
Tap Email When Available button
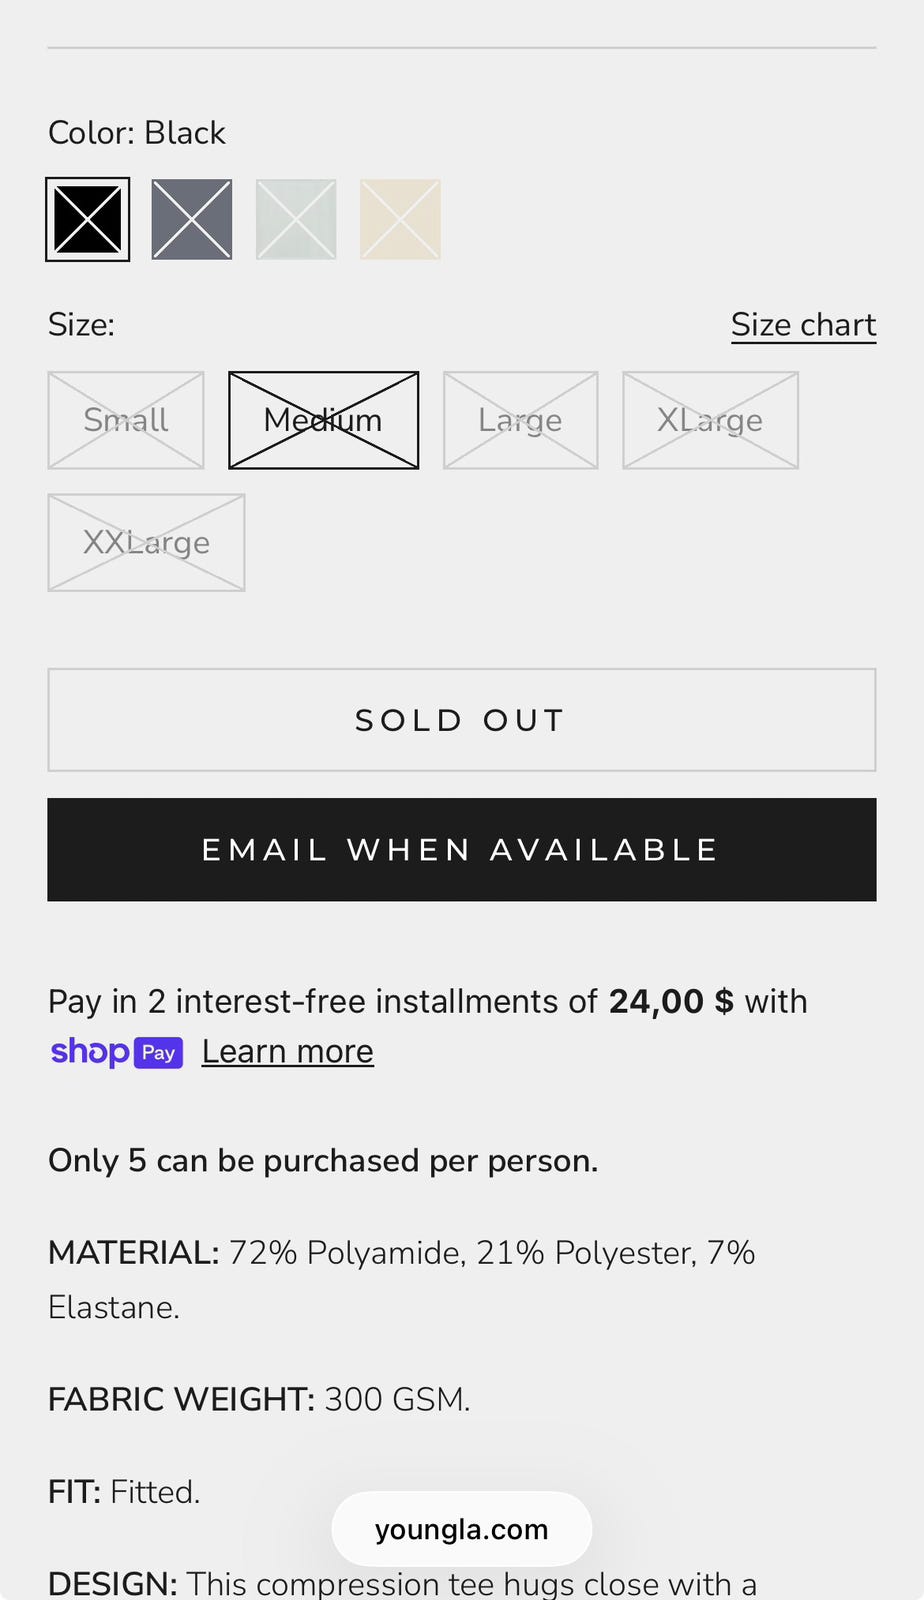[462, 850]
